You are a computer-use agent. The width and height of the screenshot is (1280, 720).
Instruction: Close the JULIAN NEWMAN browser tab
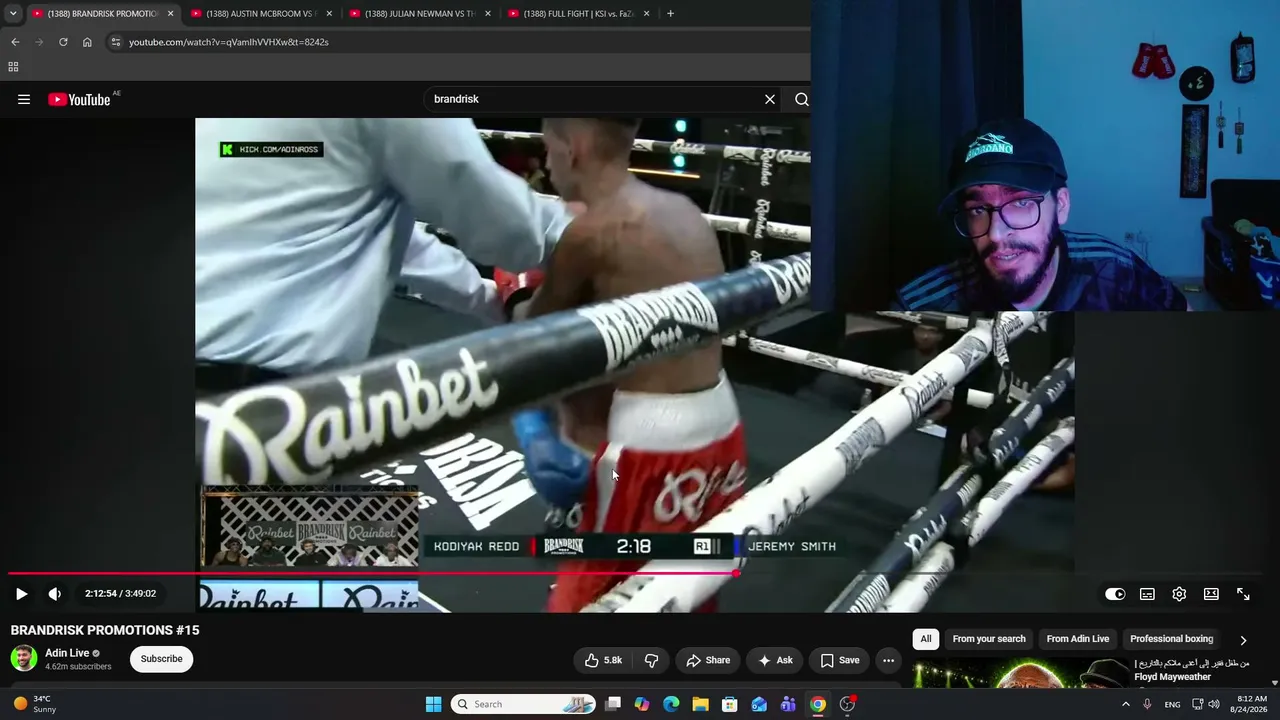point(488,14)
